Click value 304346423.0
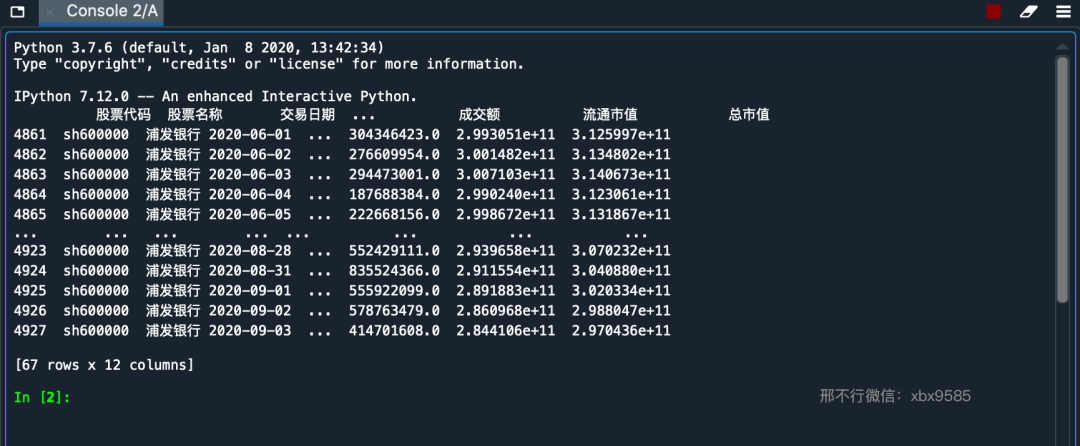The height and width of the screenshot is (446, 1080). pyautogui.click(x=395, y=135)
